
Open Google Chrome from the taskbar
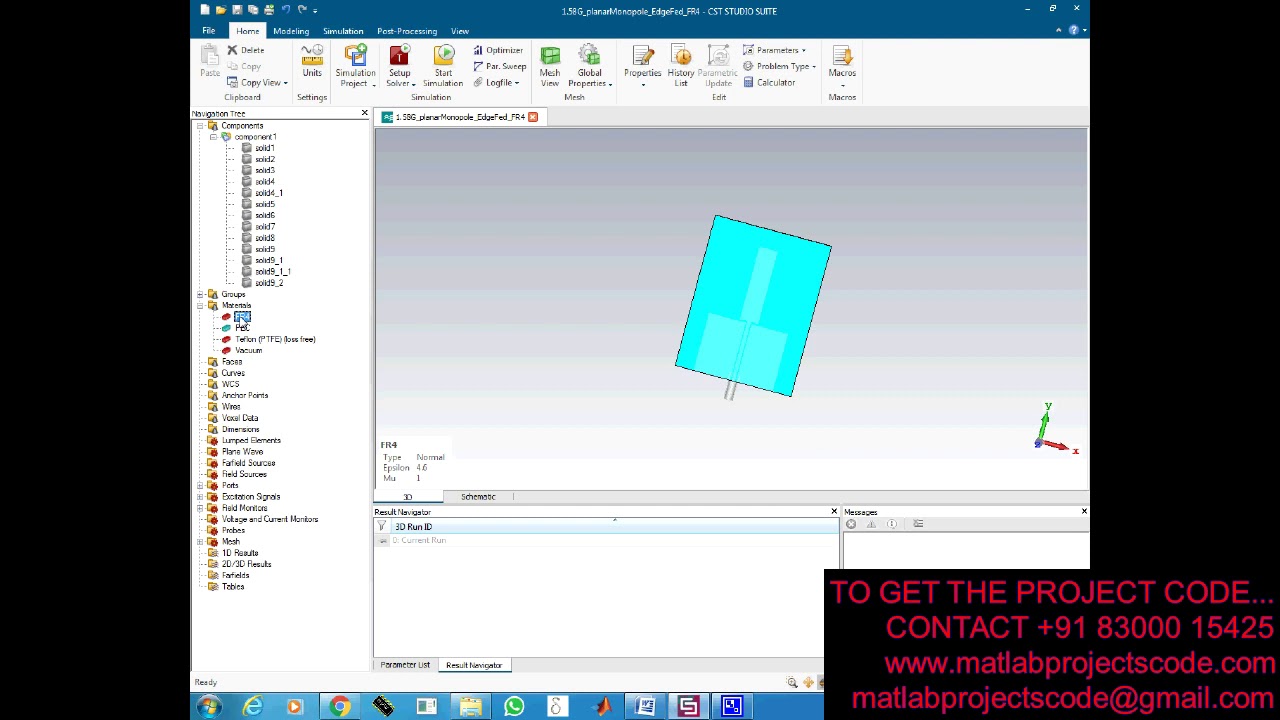pyautogui.click(x=340, y=707)
